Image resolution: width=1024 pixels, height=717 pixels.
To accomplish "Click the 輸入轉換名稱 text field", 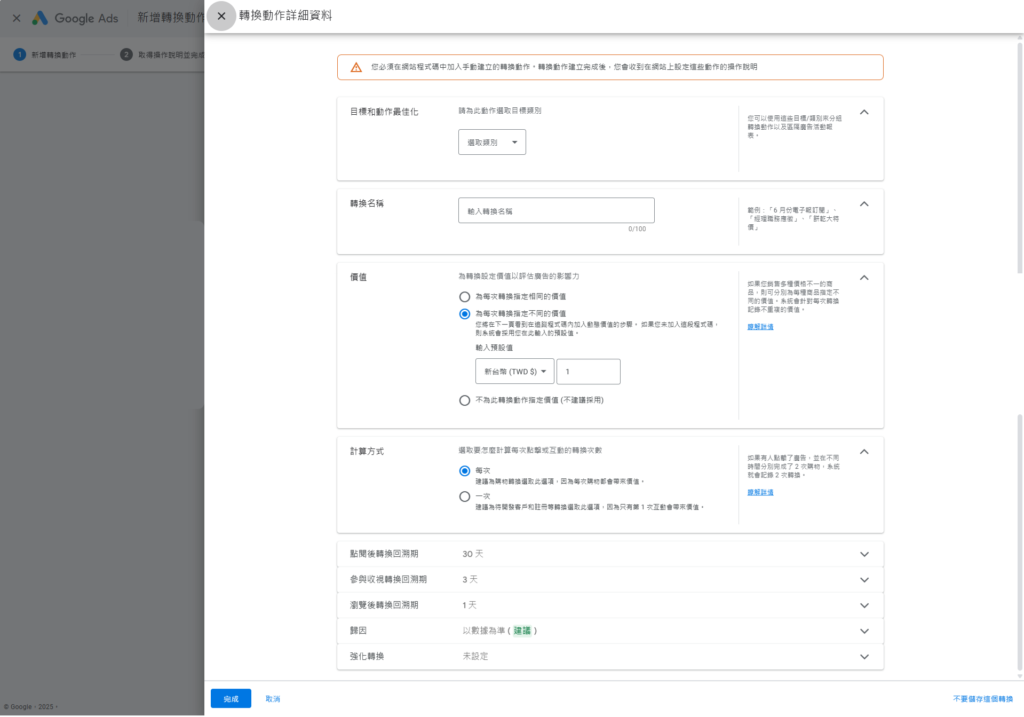I will (556, 211).
